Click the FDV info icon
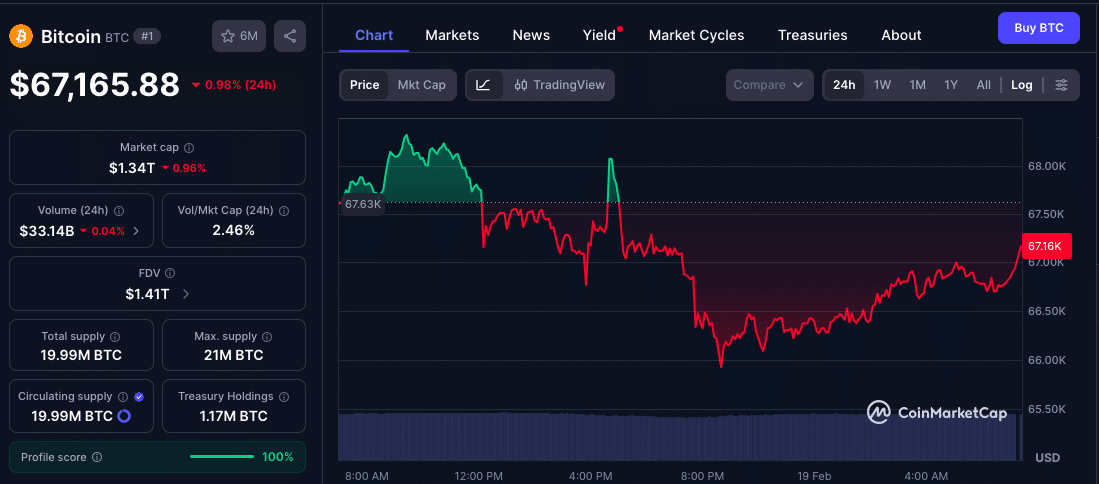The image size is (1099, 484). point(170,273)
